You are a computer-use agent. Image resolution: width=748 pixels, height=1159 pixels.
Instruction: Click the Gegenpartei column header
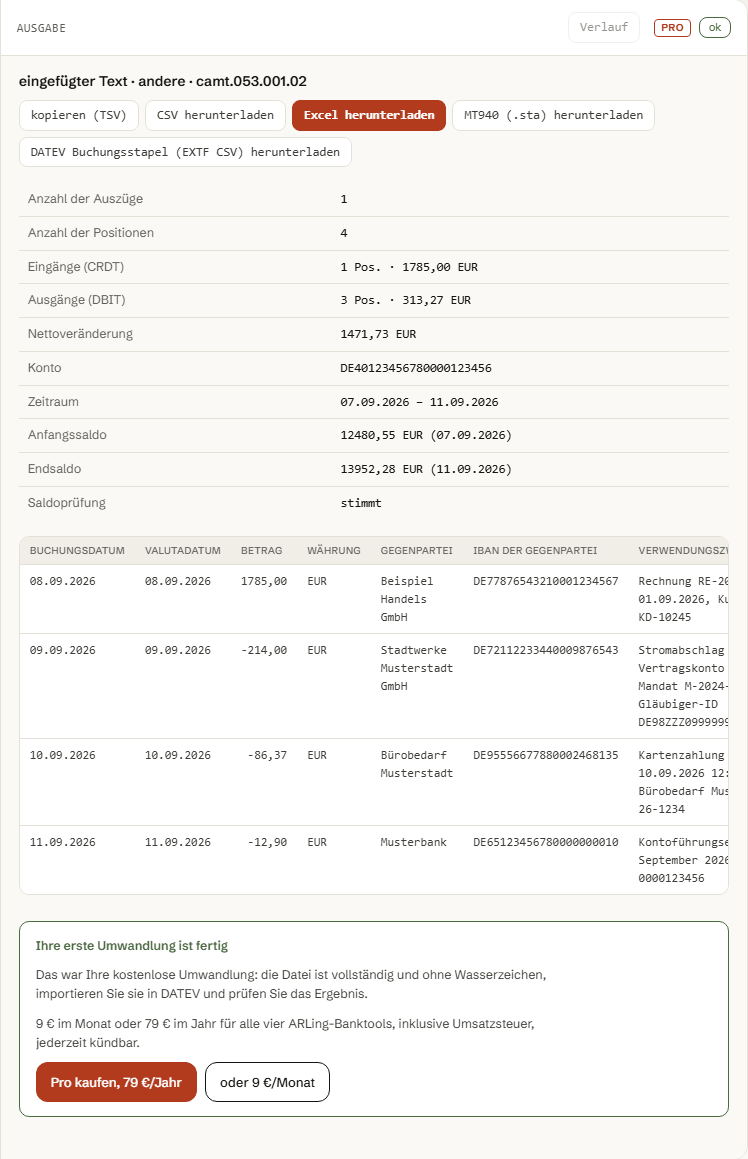tap(416, 551)
